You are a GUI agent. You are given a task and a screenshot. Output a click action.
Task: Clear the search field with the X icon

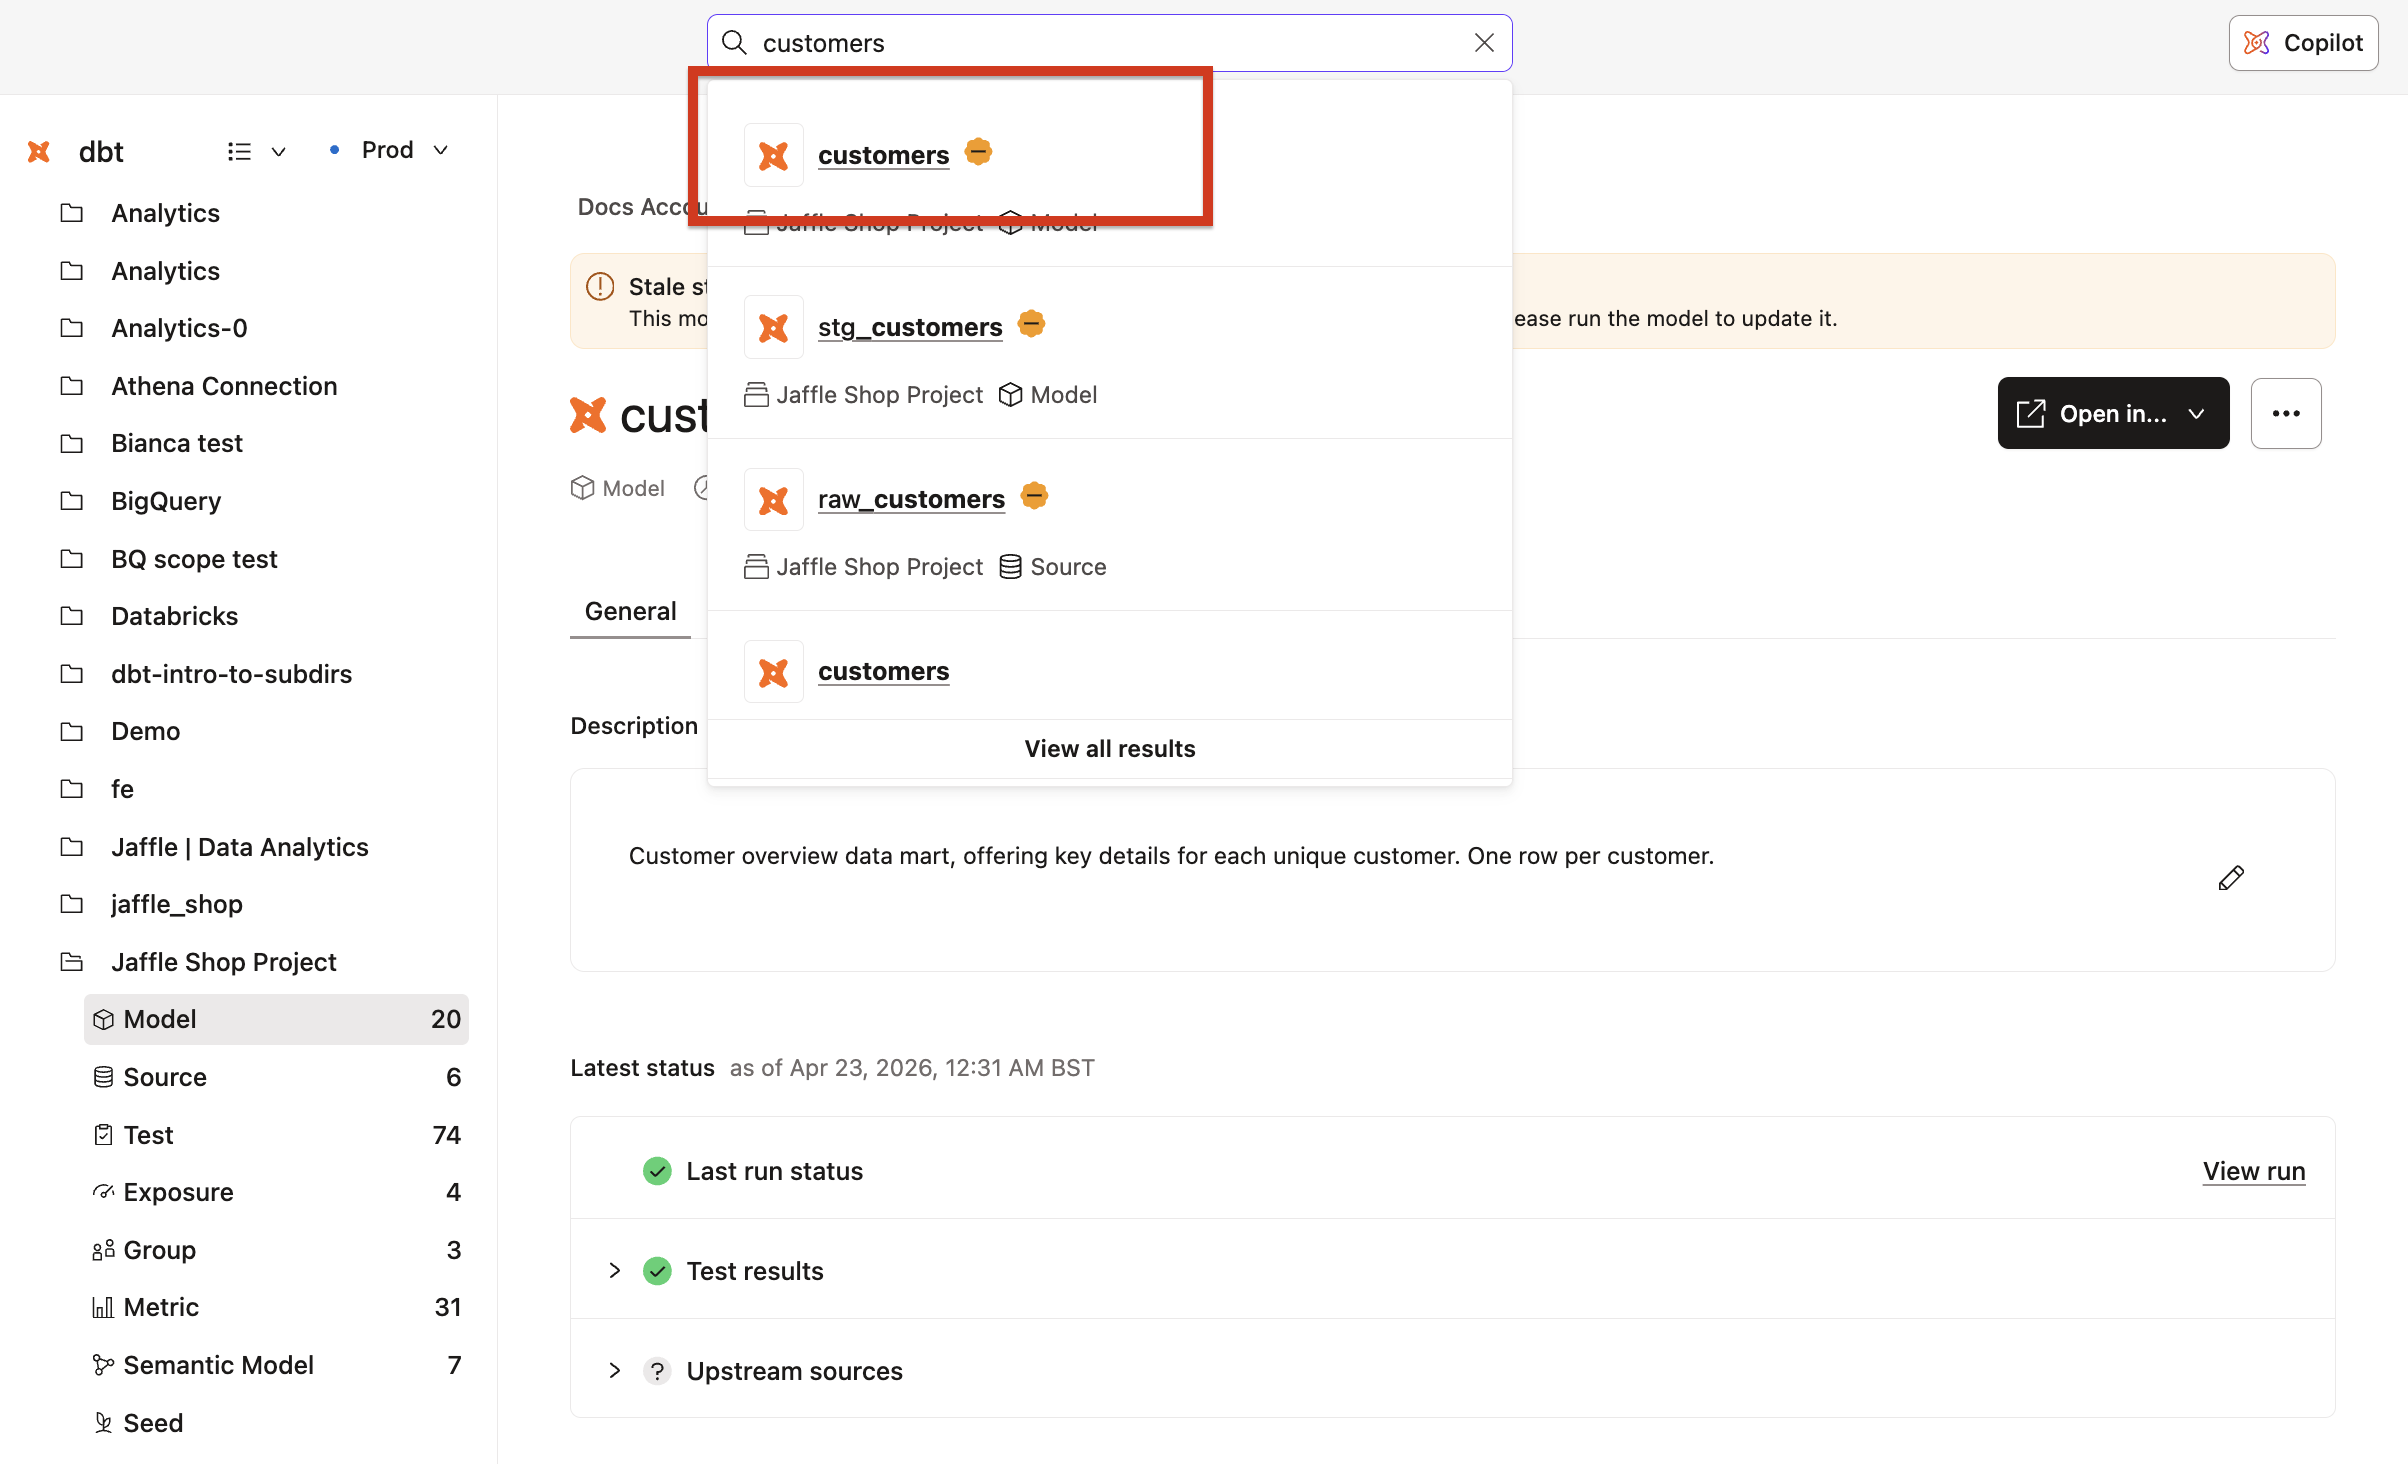coord(1484,43)
